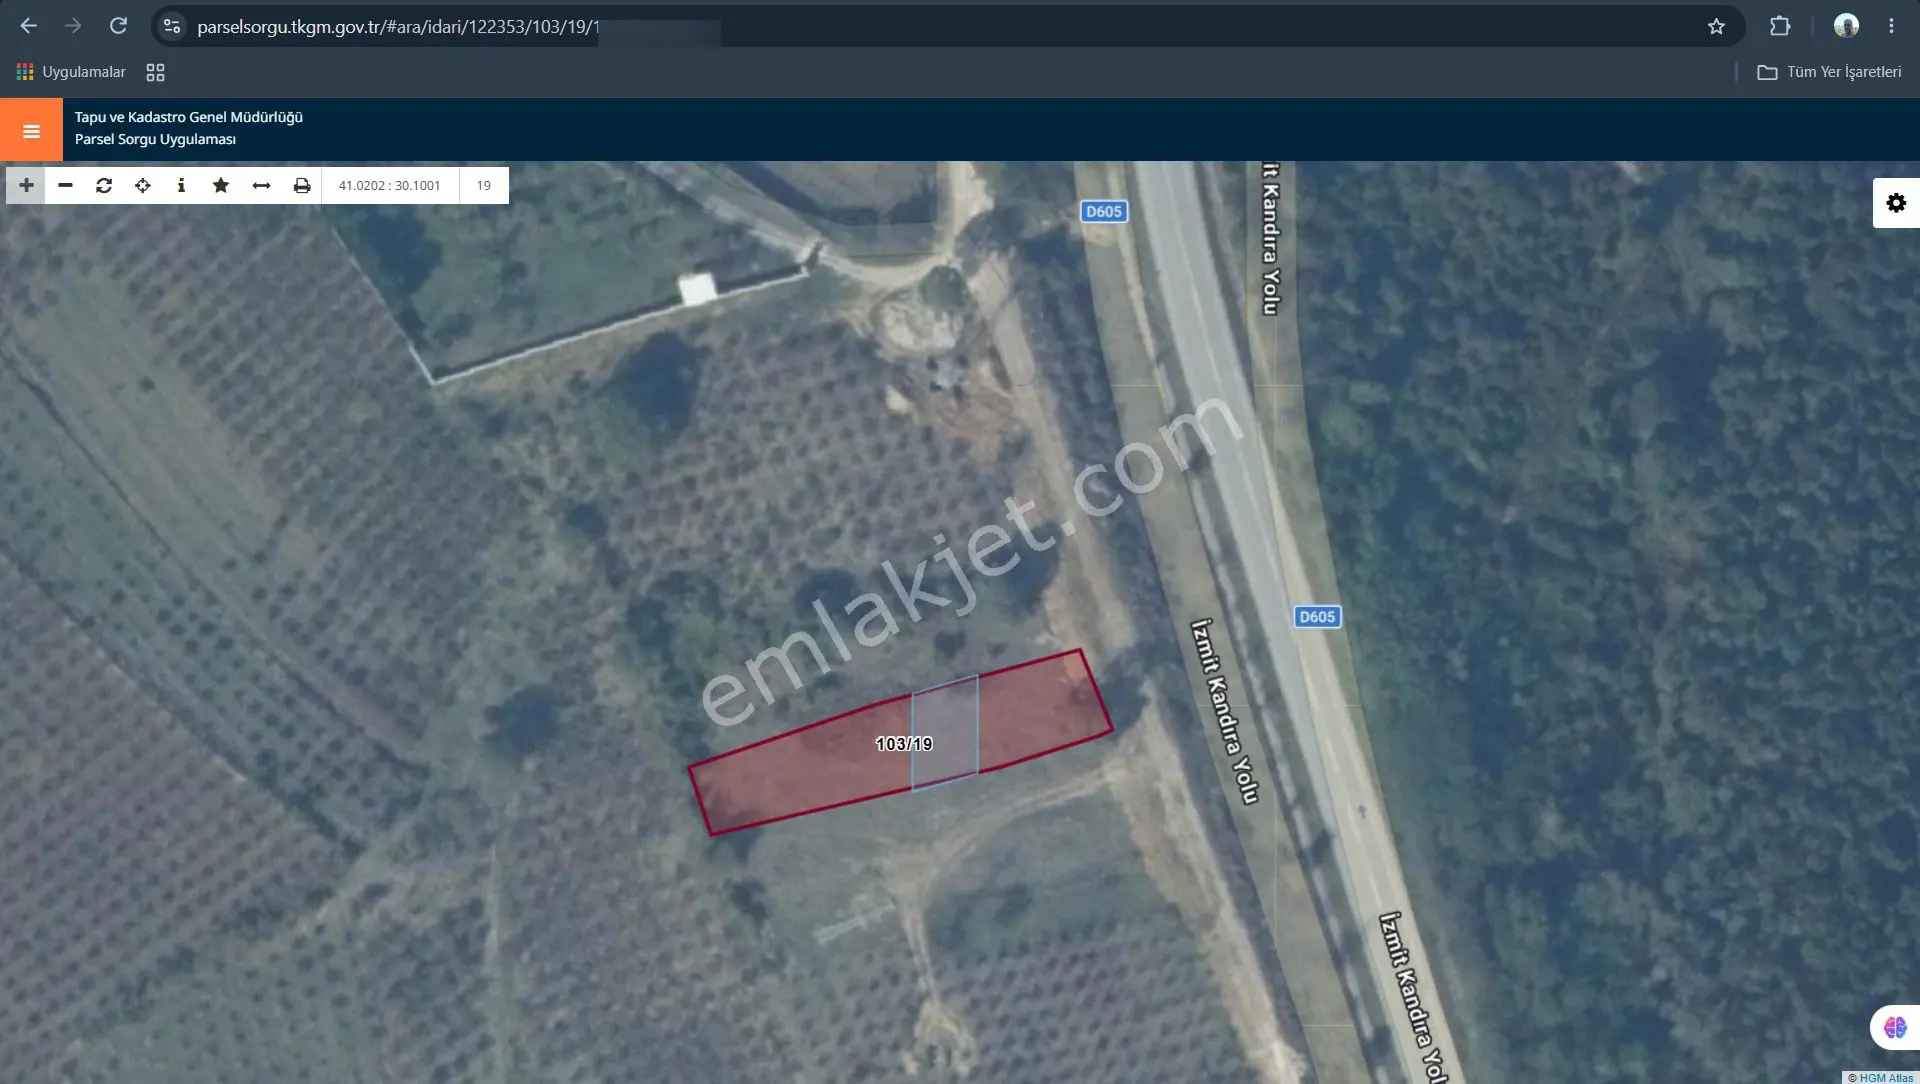Open the browser extensions puzzle icon
1920x1084 pixels.
coord(1780,26)
